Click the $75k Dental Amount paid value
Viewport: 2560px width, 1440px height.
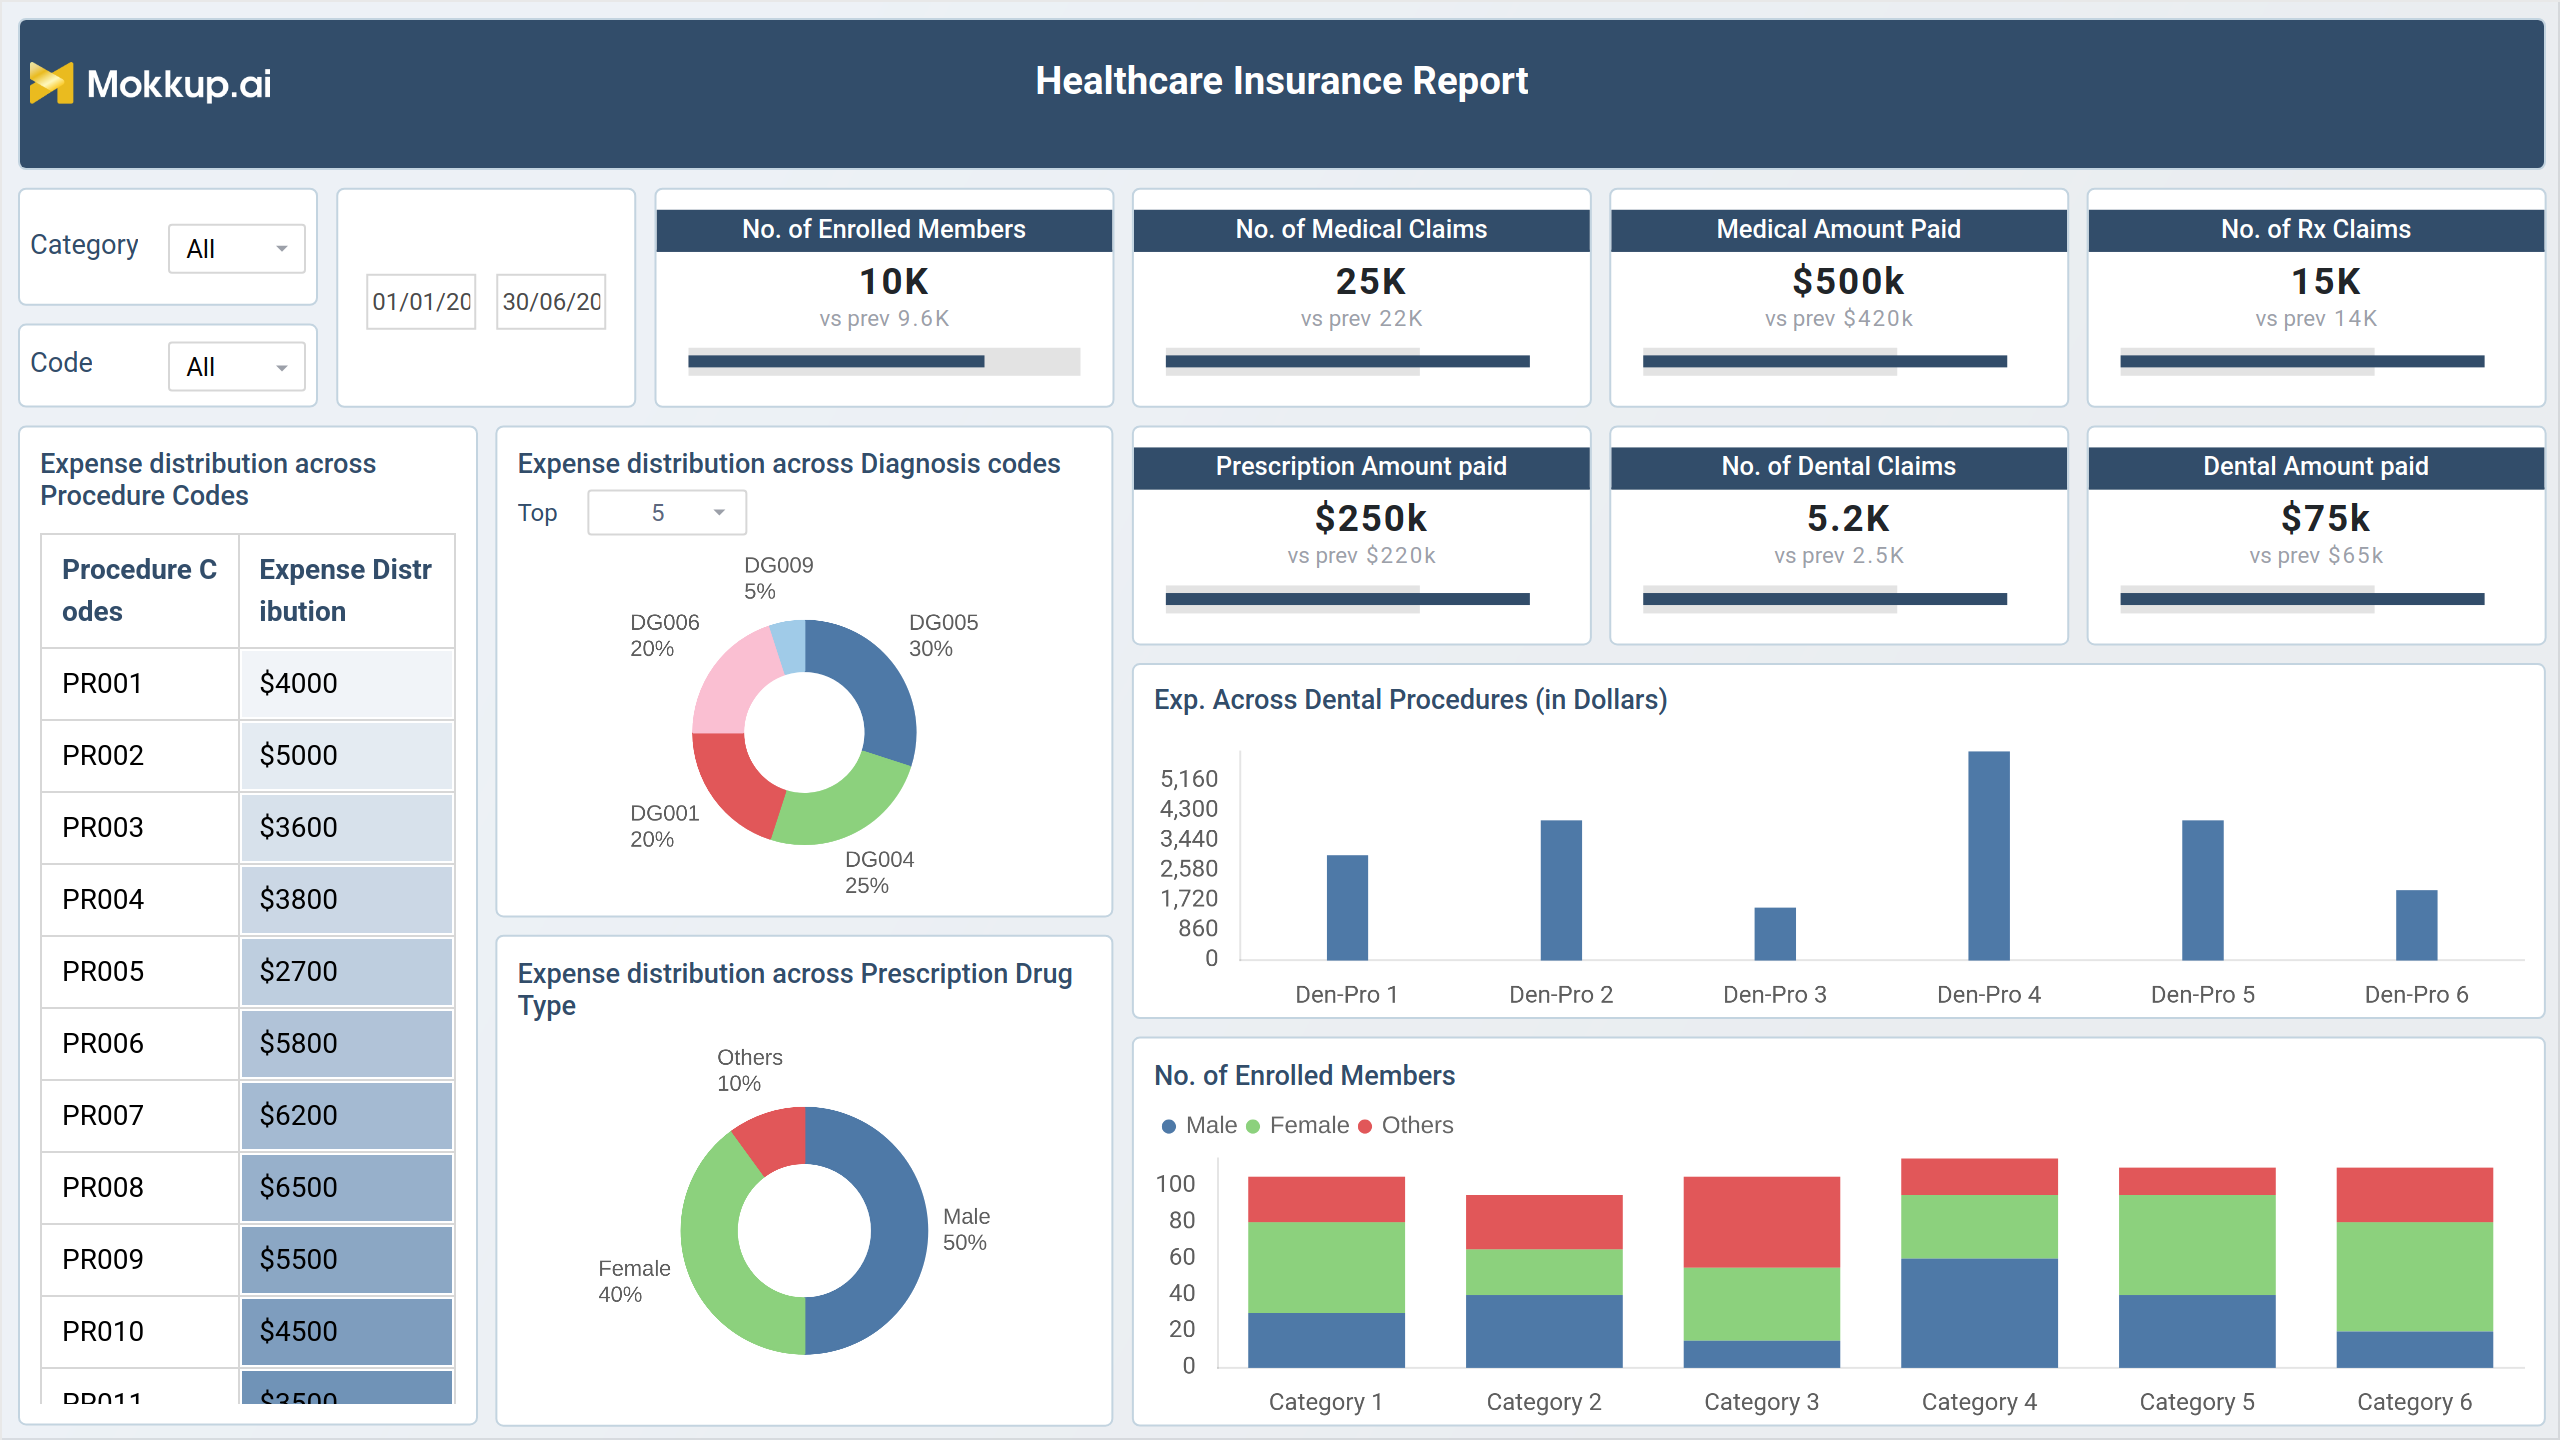[2326, 519]
